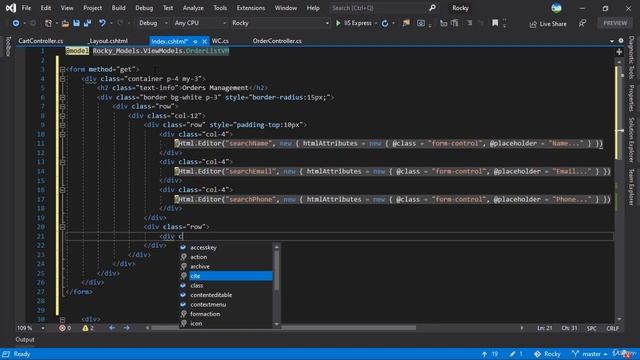Open the Test menu

pos(168,8)
